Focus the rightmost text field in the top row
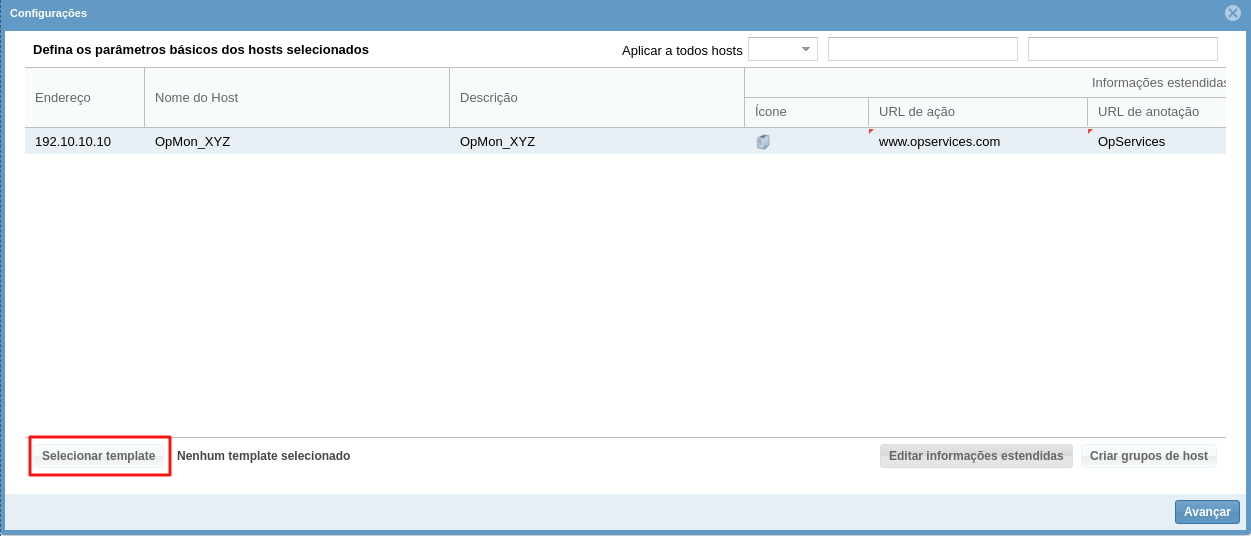 tap(1122, 49)
